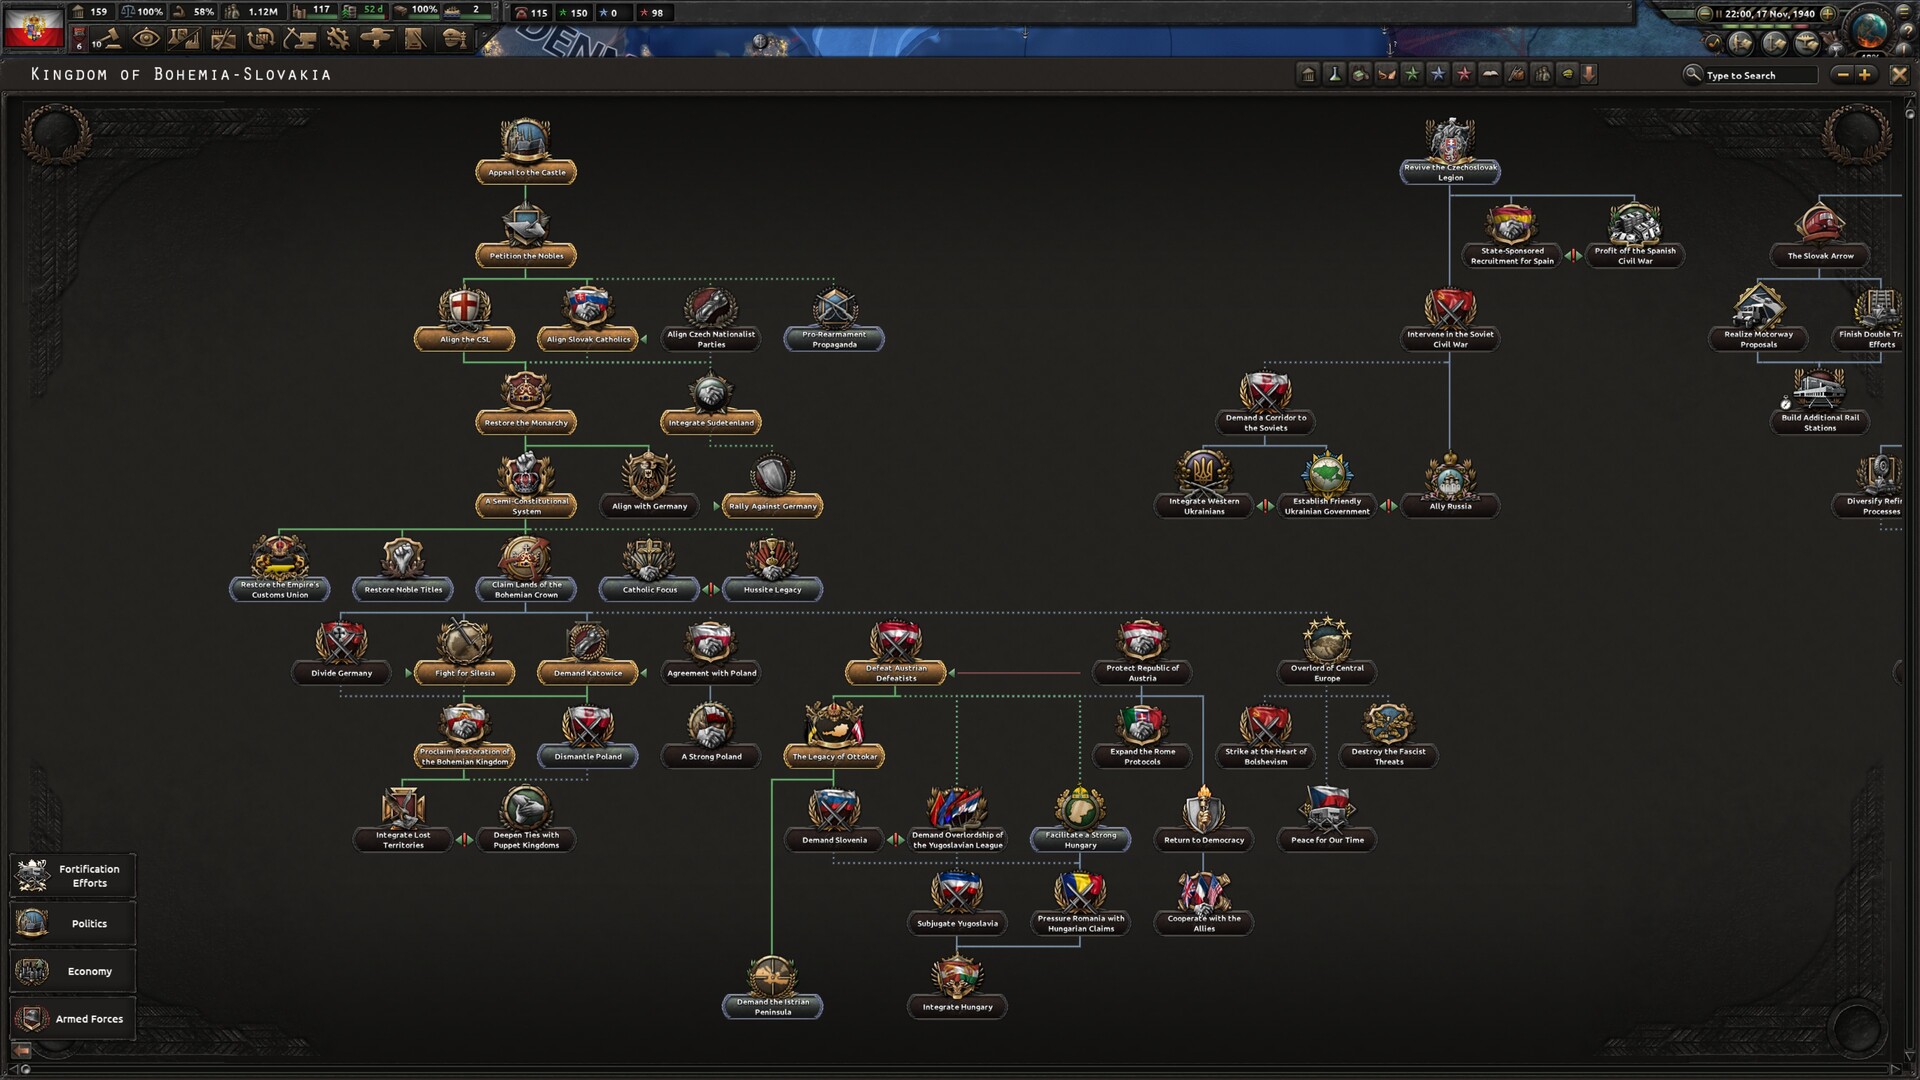Toggle the blue star focus filter

[1437, 73]
